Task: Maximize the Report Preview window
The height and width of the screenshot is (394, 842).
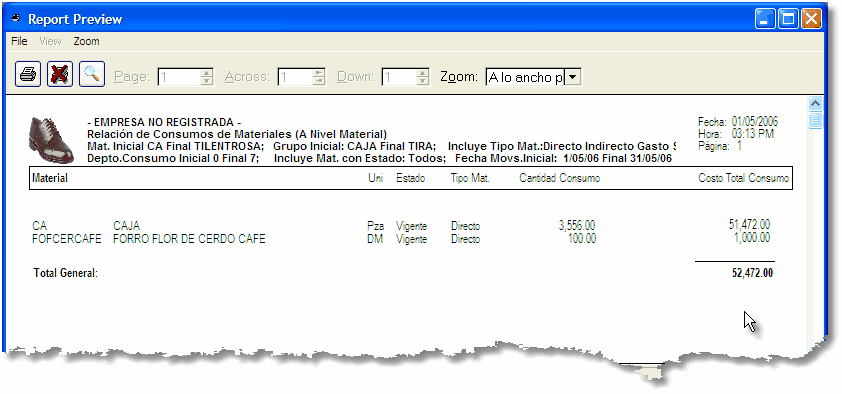Action: point(788,19)
